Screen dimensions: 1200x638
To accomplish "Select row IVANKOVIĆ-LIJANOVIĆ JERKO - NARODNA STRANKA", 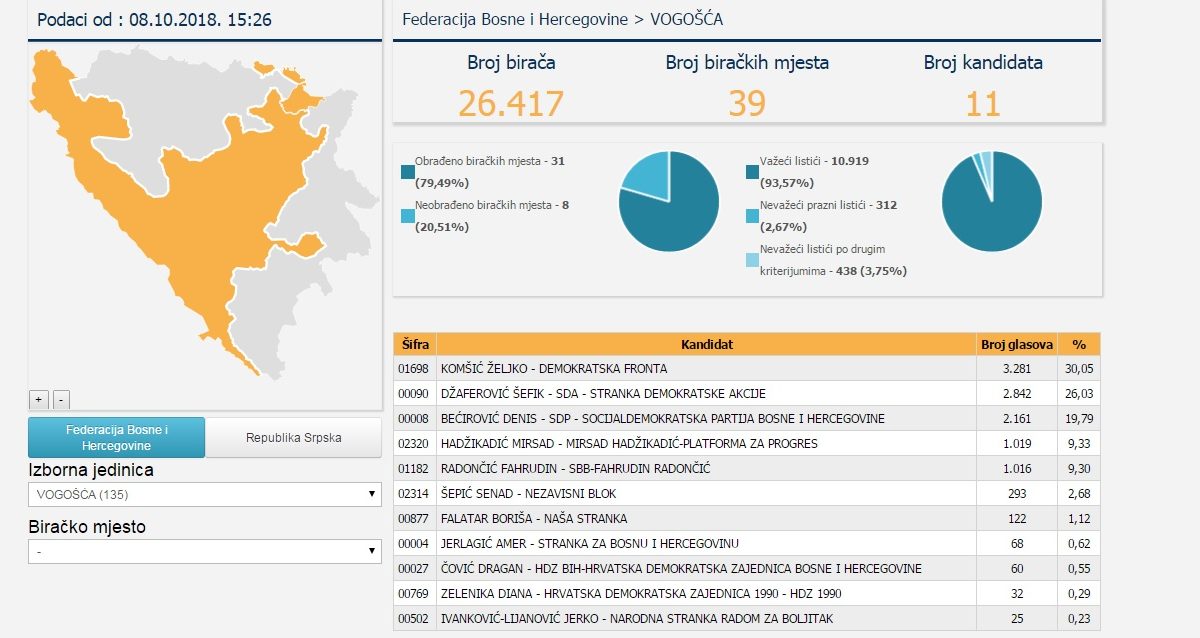I will pos(747,618).
